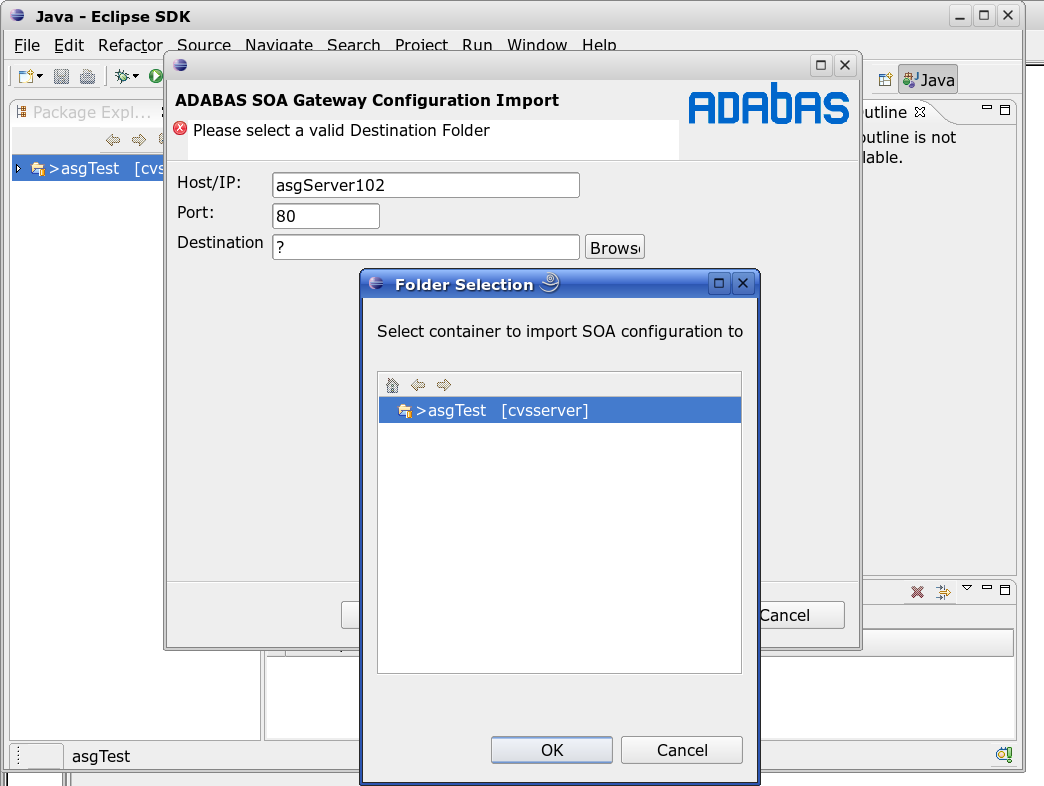Minimize the Eclipse SDK window
The image size is (1044, 786).
[x=960, y=16]
